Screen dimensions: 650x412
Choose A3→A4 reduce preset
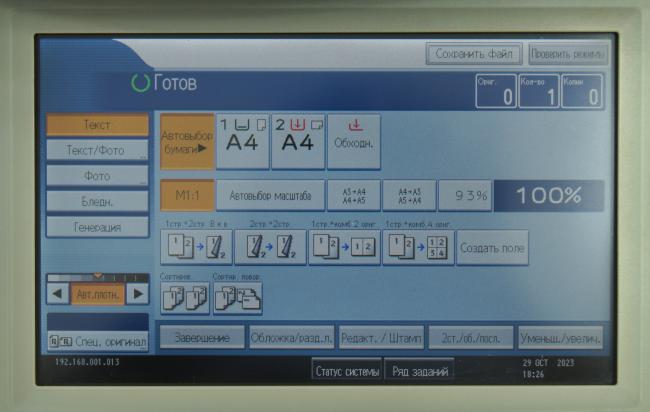354,195
